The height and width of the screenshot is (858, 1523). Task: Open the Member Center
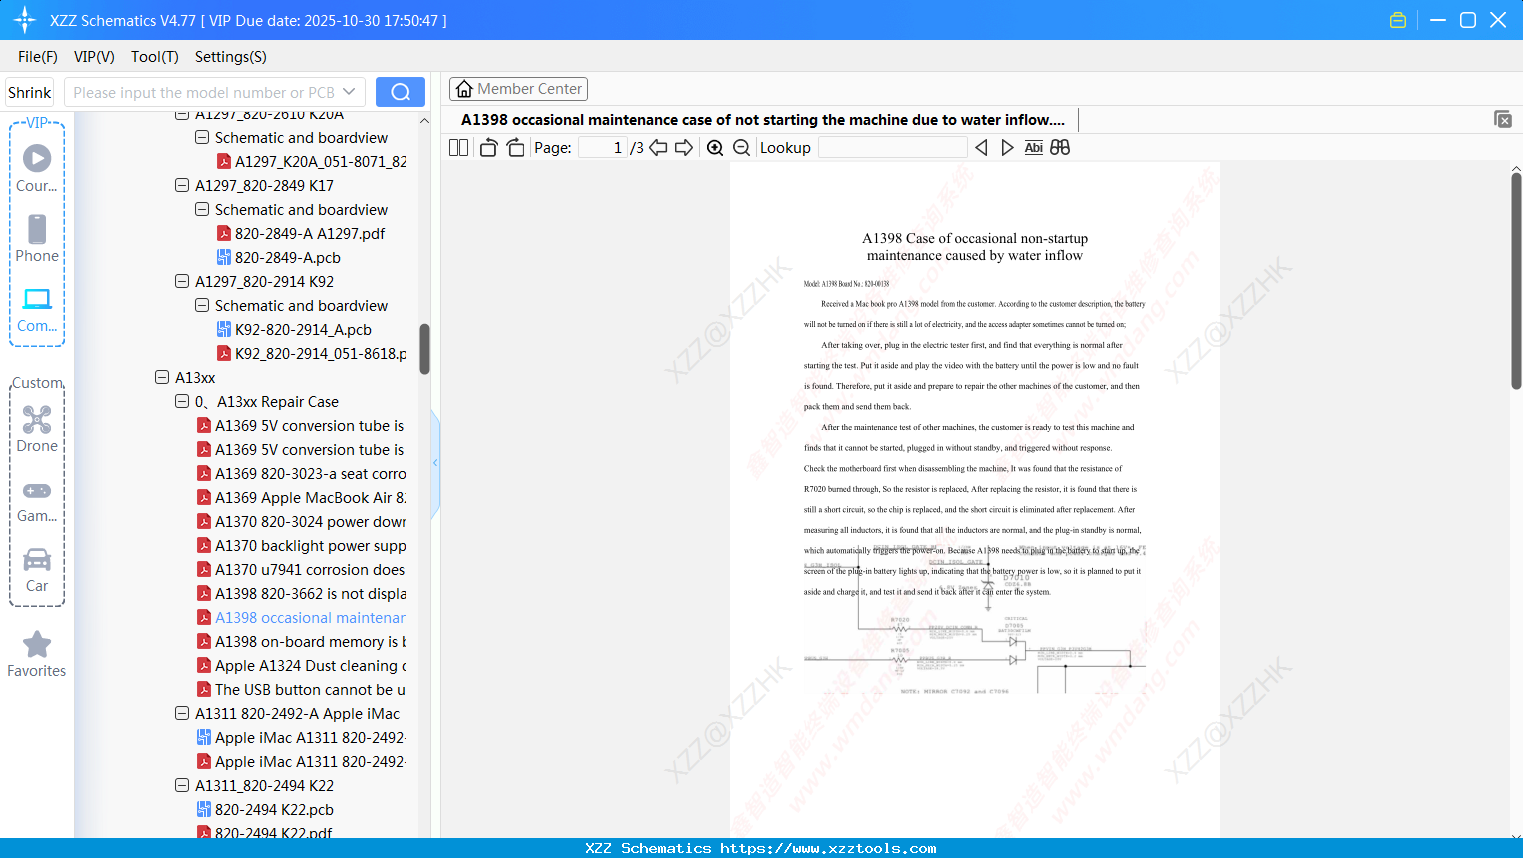click(x=518, y=89)
